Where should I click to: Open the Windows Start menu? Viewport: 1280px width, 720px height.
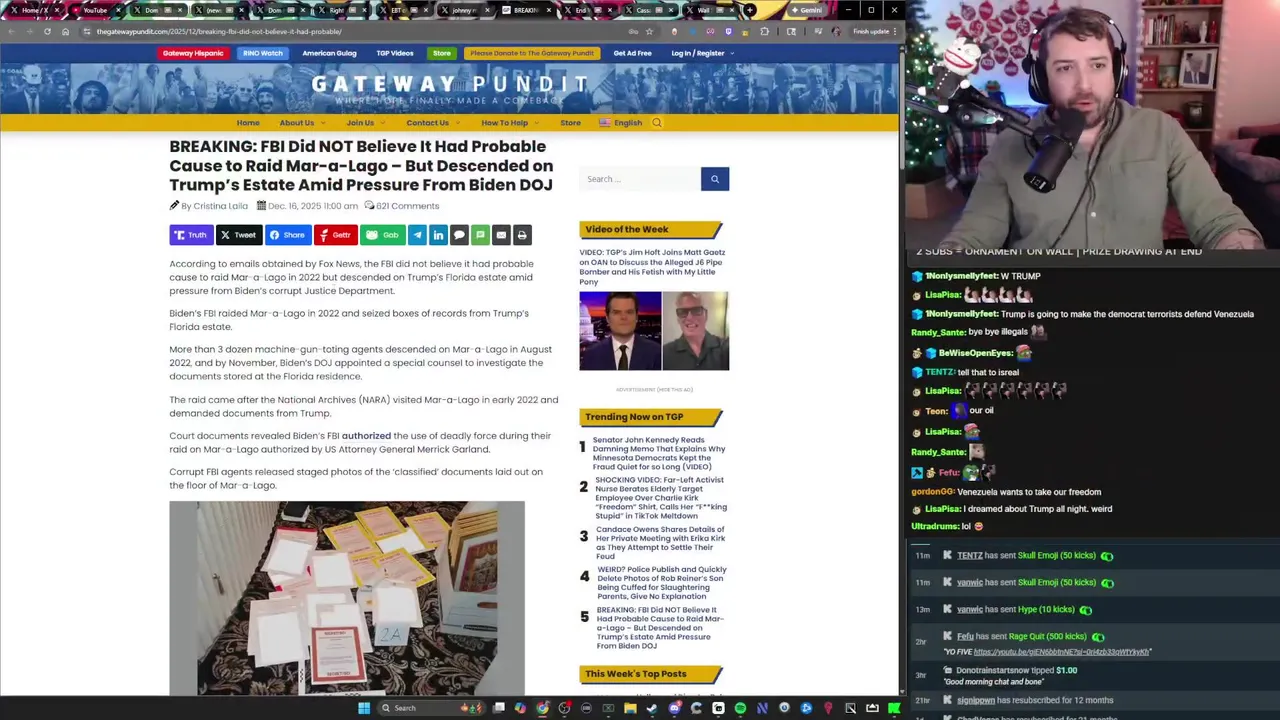364,708
